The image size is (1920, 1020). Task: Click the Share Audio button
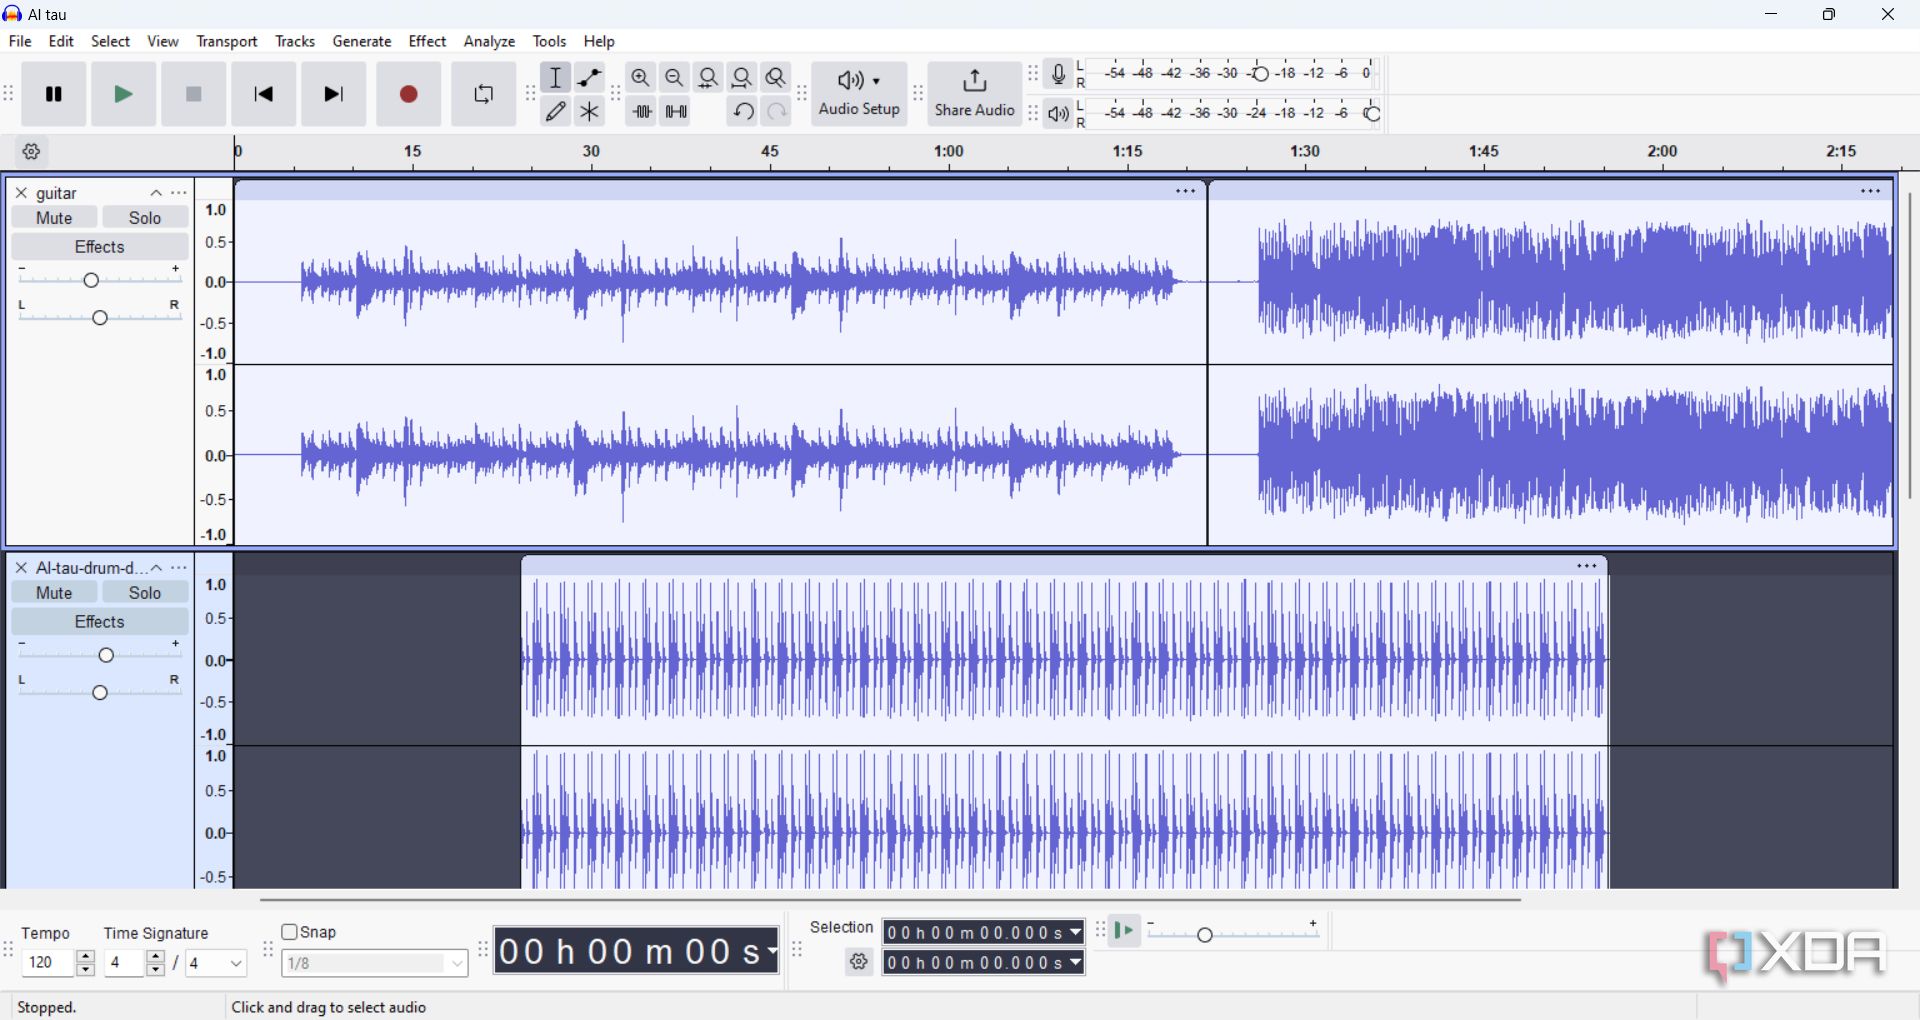pyautogui.click(x=974, y=95)
